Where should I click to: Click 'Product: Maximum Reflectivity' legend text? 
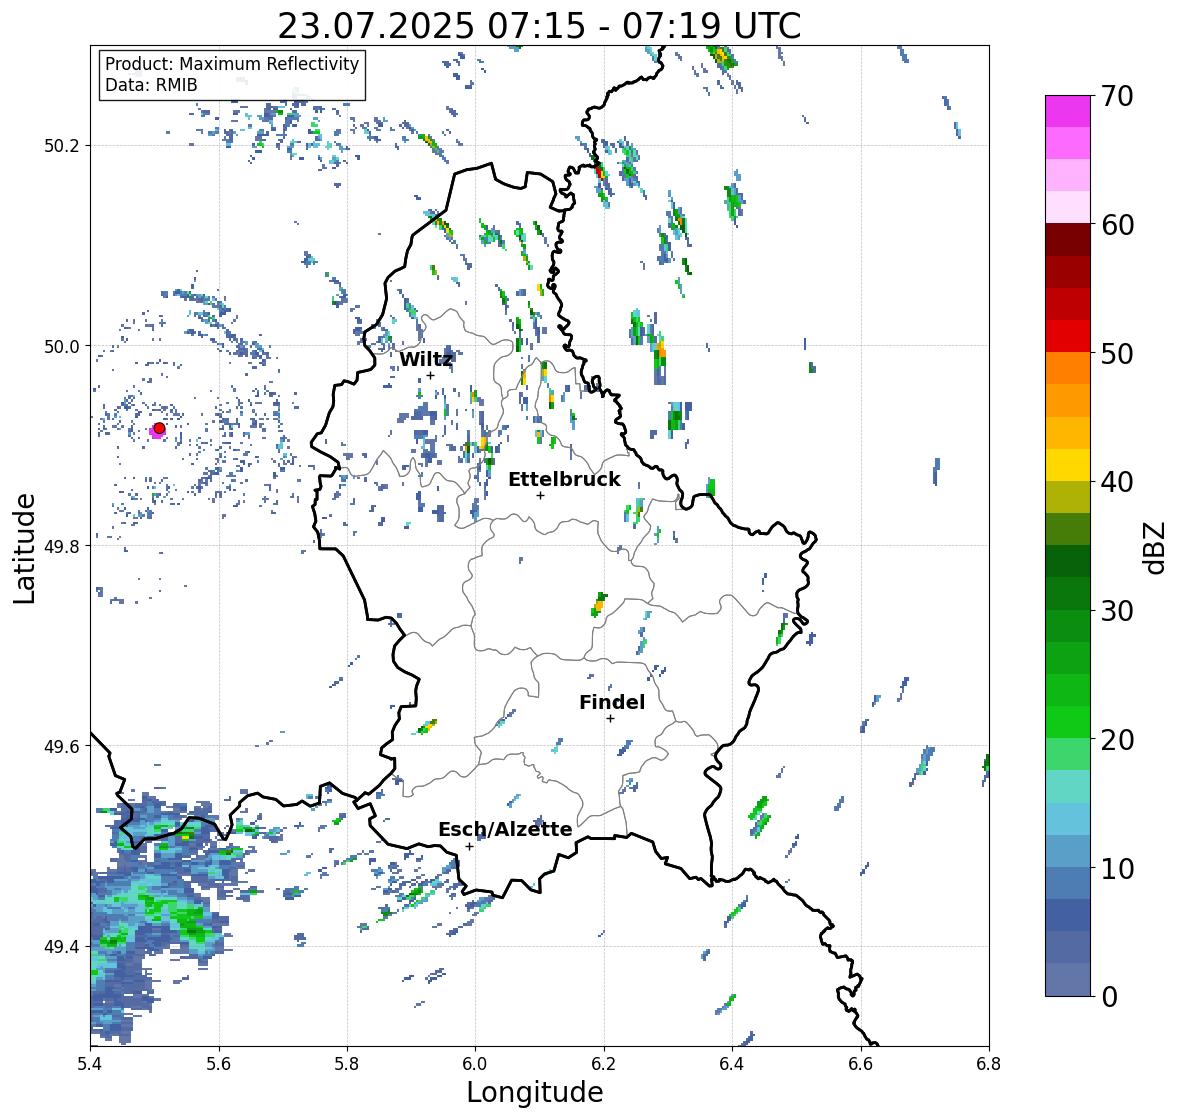pos(232,64)
